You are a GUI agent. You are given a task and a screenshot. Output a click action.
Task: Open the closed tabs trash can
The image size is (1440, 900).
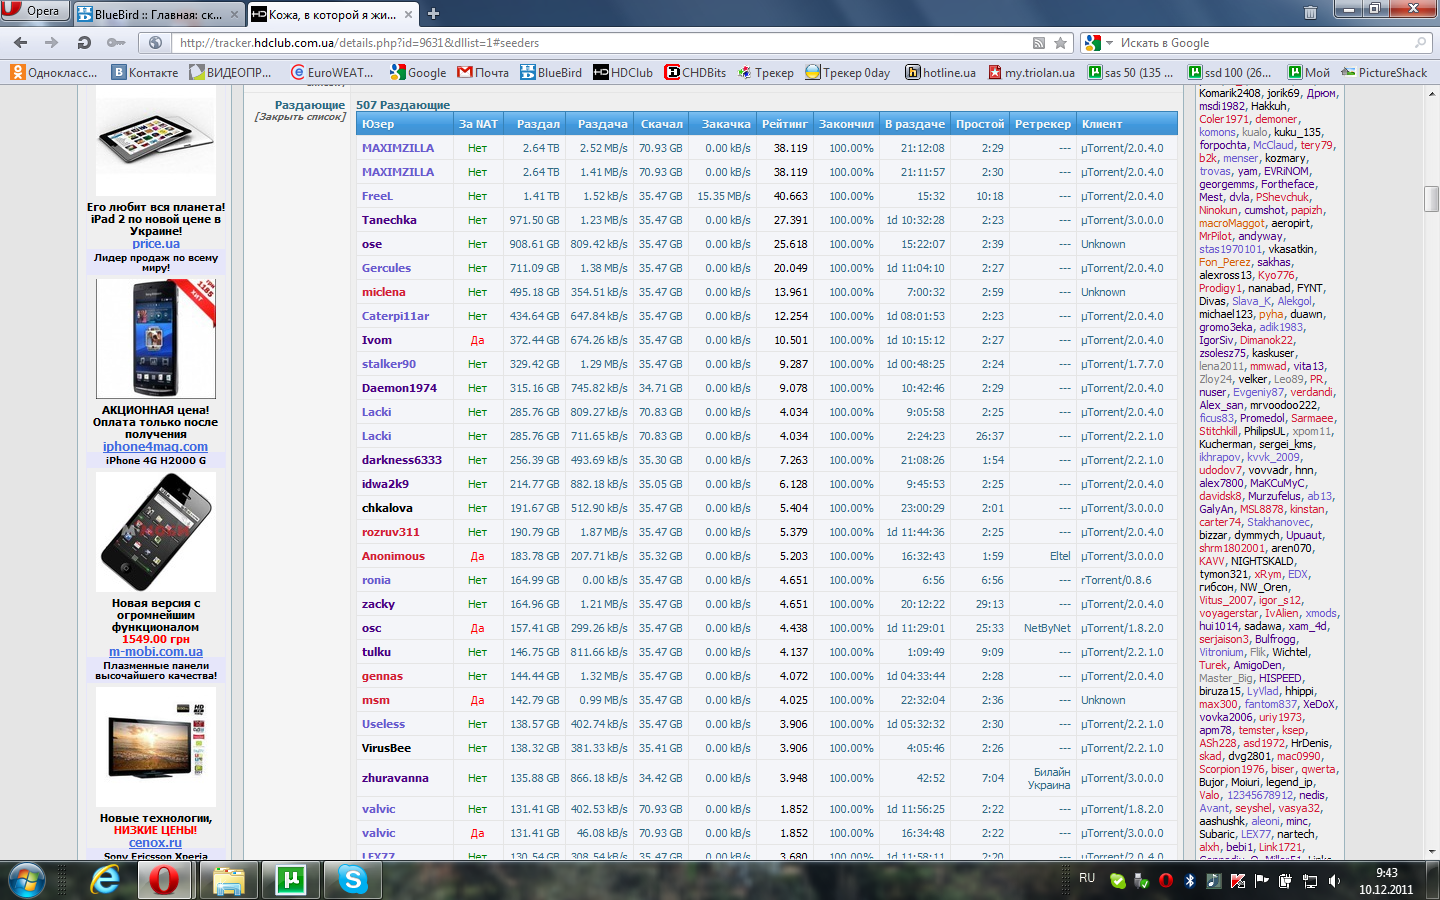tap(1310, 13)
